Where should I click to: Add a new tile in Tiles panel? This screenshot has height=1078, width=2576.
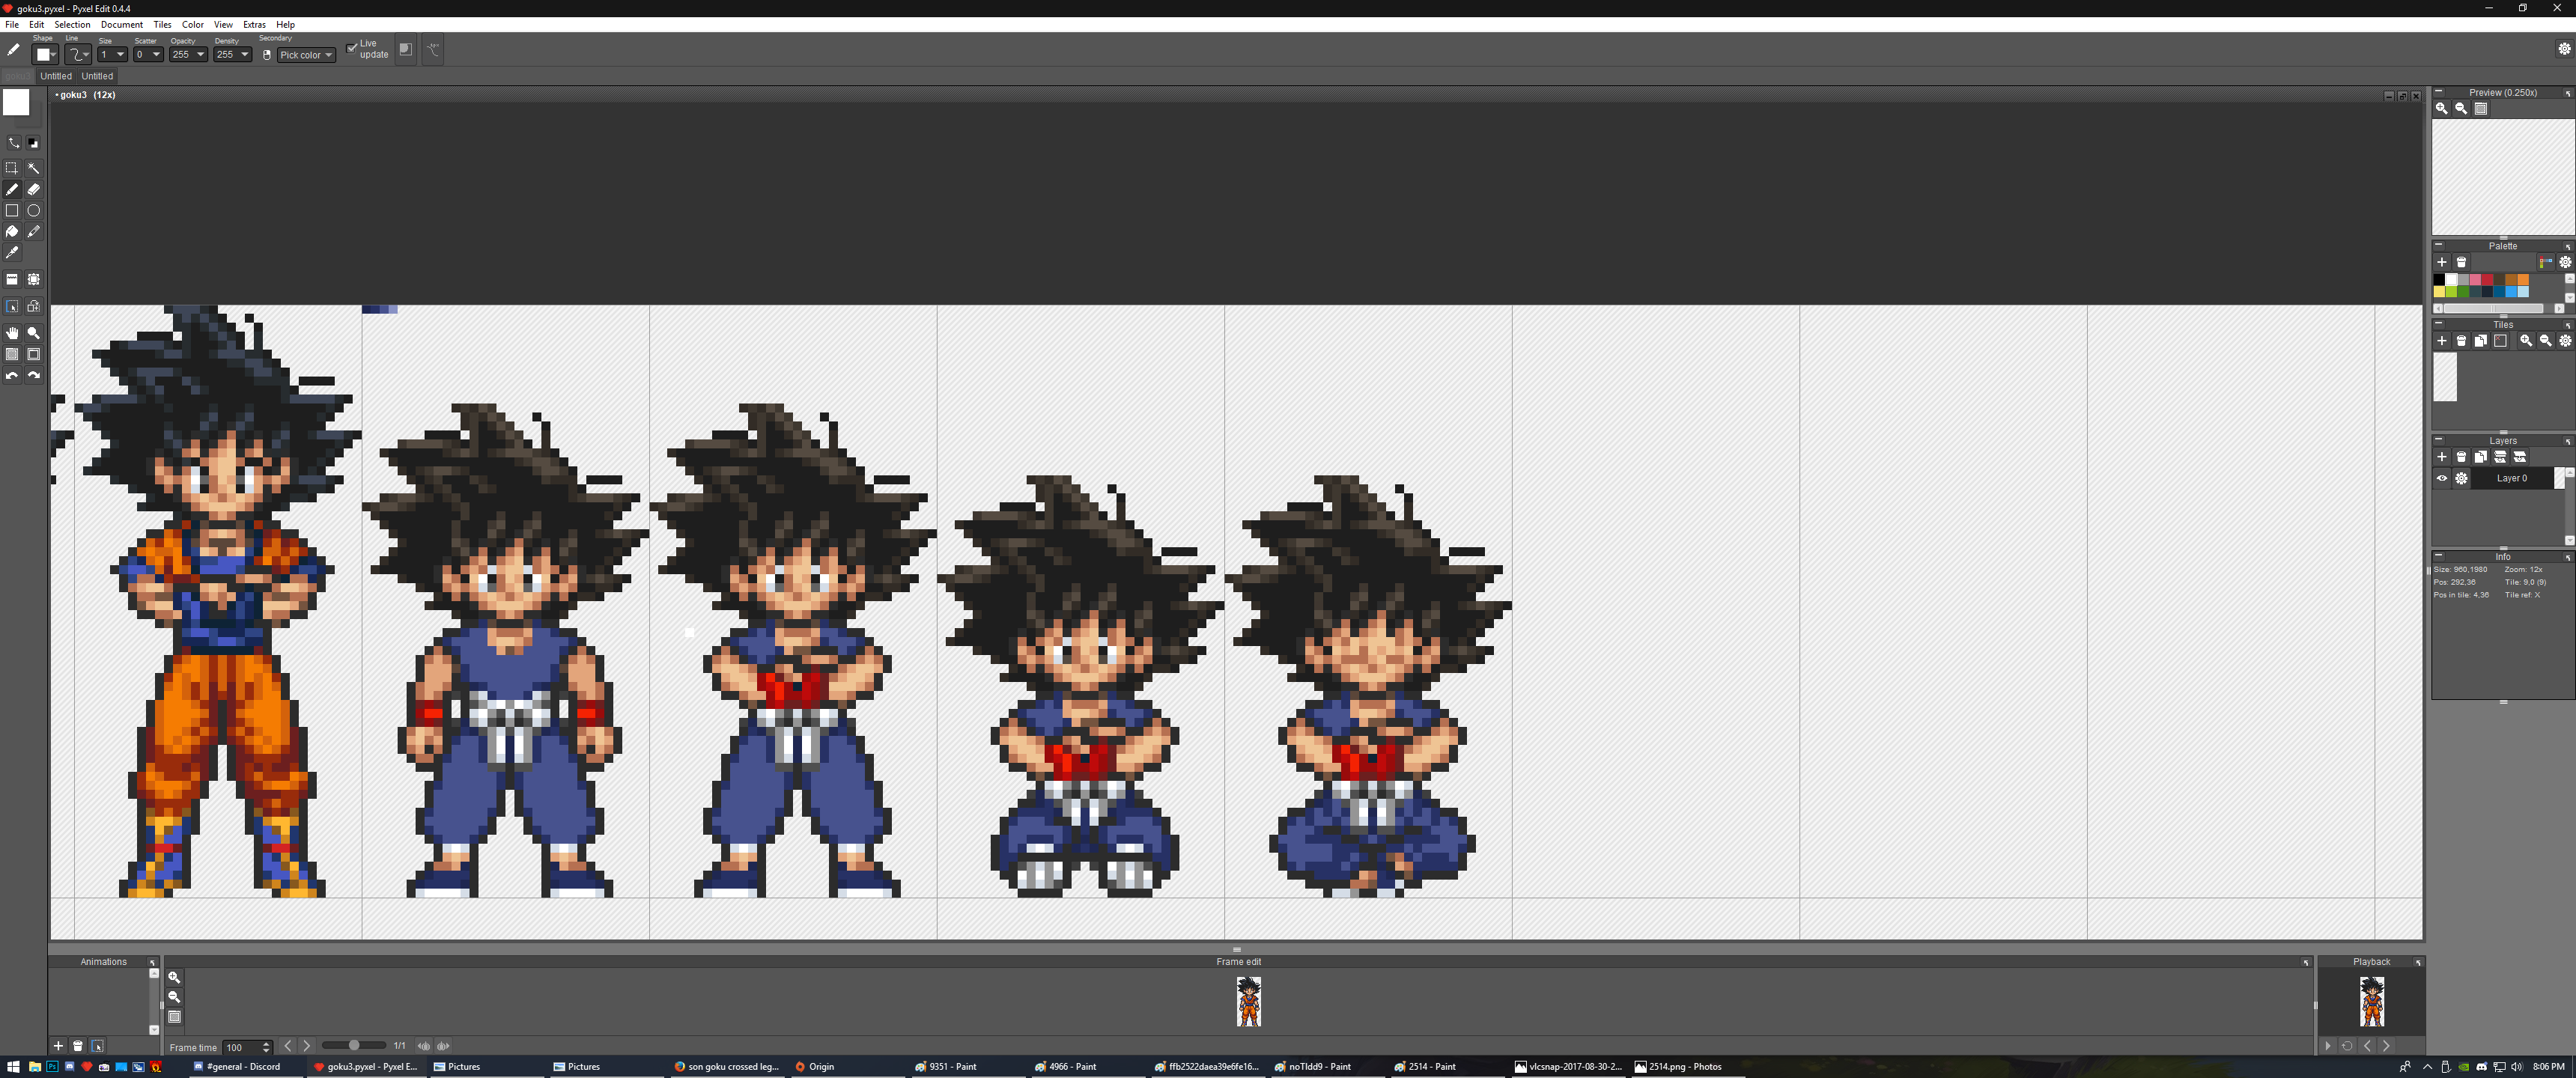tap(2442, 341)
